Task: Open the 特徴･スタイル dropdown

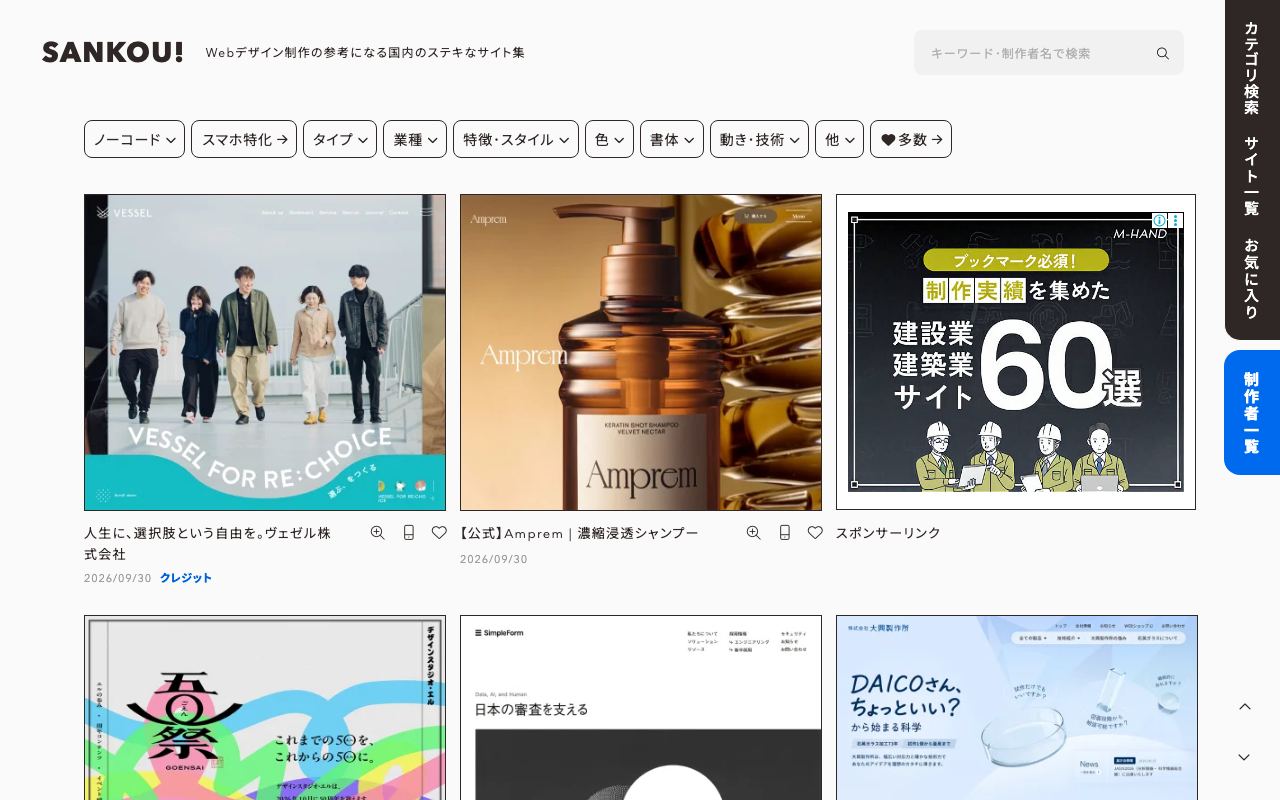Action: (x=516, y=139)
